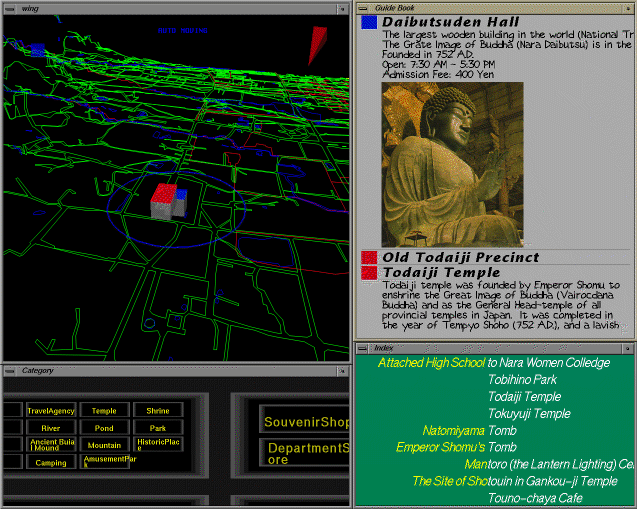Open the Category window menu button

pos(10,371)
